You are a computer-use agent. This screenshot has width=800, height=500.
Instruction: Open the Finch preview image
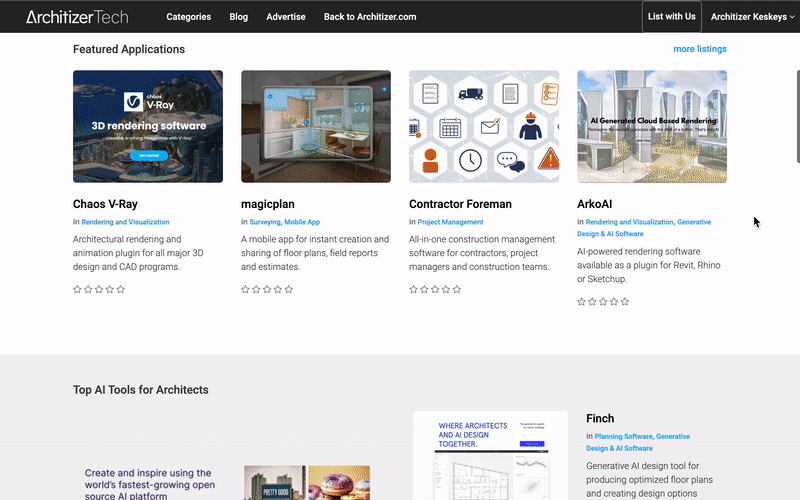coord(490,456)
